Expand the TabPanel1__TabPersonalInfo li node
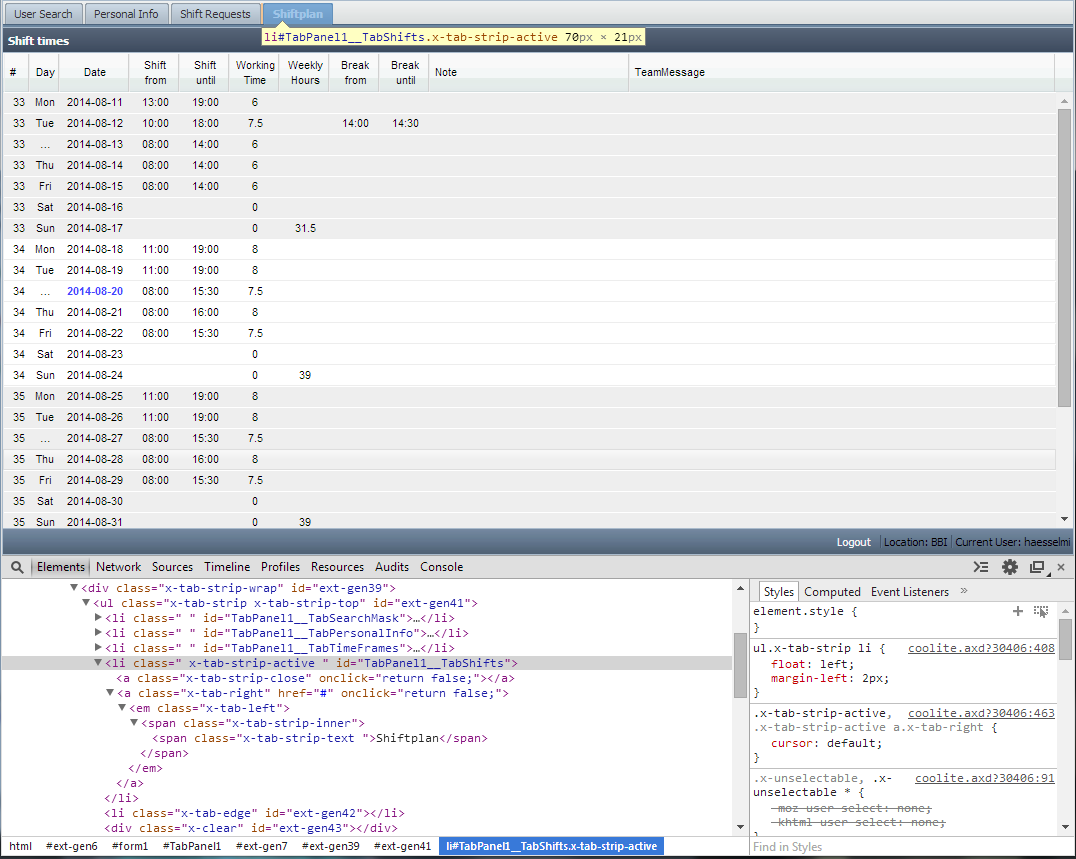The image size is (1076, 859). click(98, 633)
